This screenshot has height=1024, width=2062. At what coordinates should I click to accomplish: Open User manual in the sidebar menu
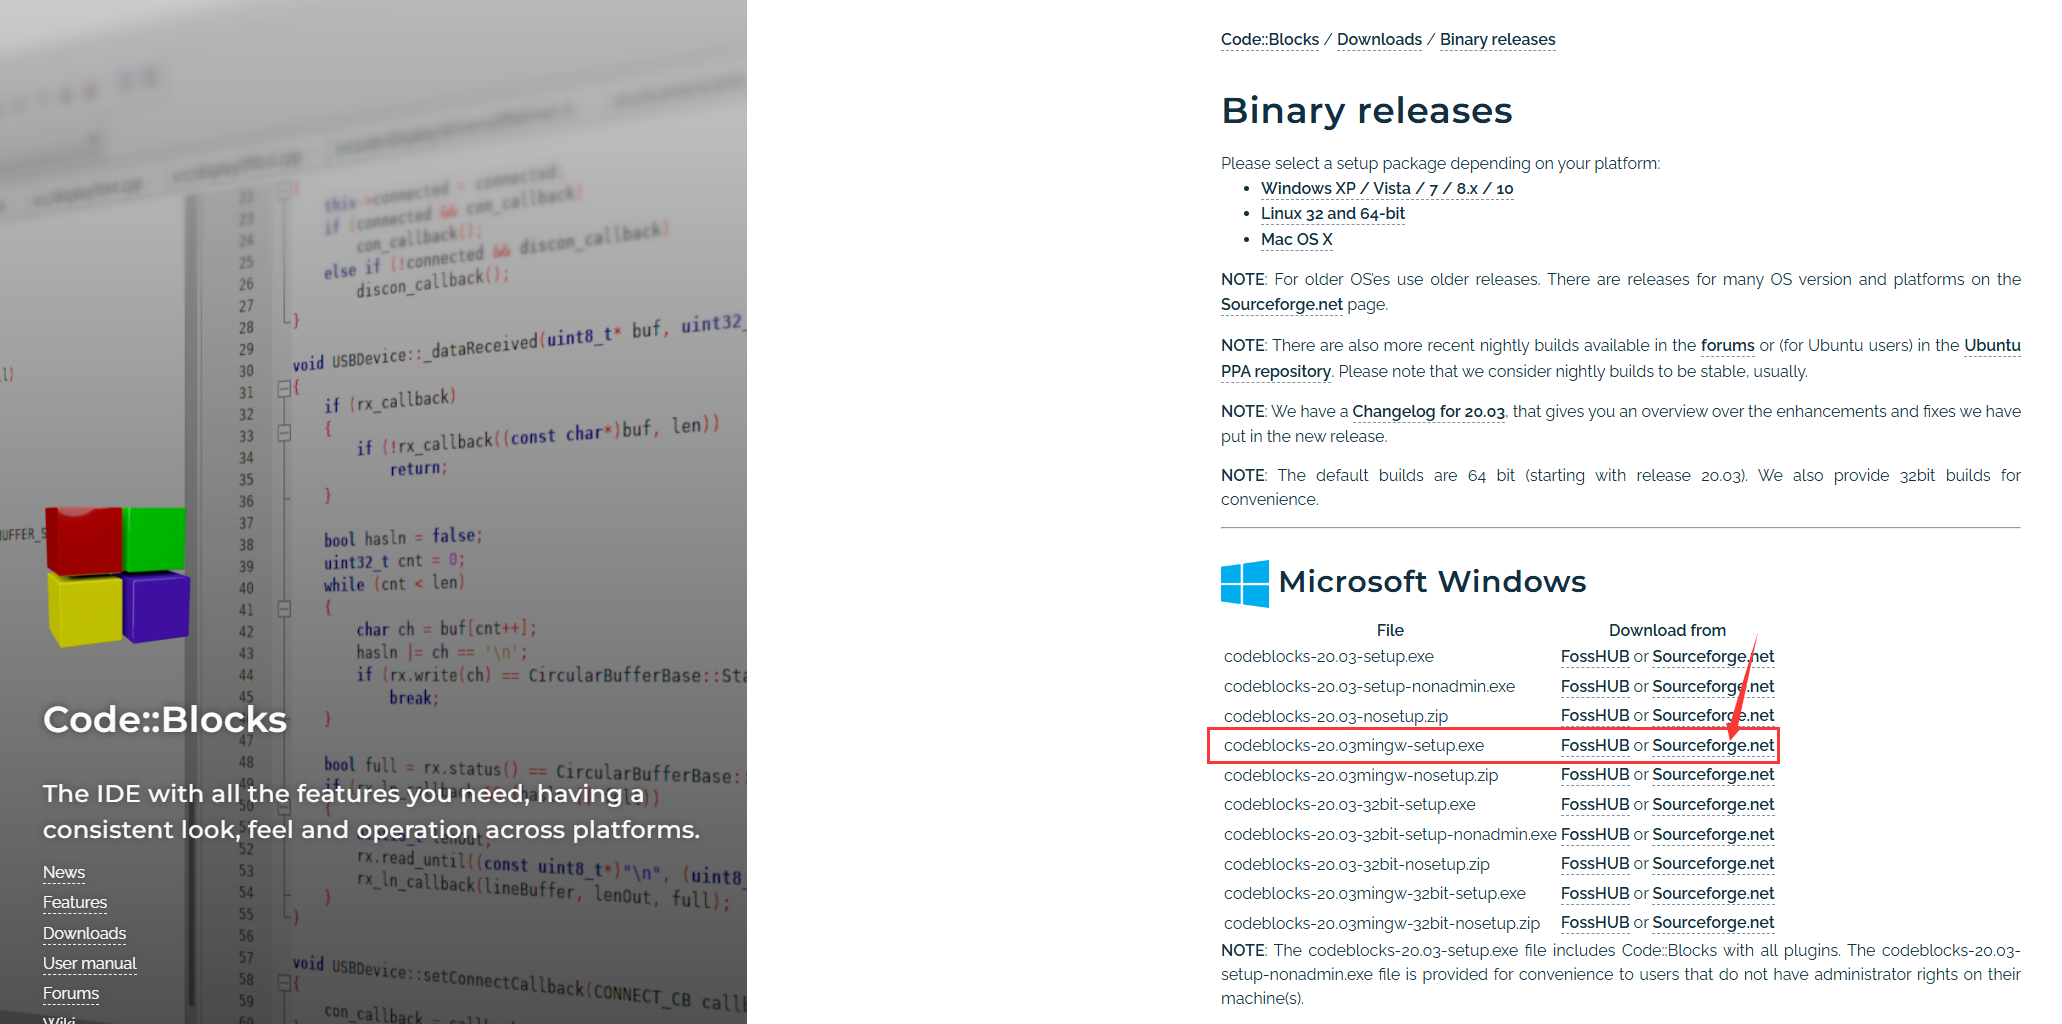coord(90,963)
